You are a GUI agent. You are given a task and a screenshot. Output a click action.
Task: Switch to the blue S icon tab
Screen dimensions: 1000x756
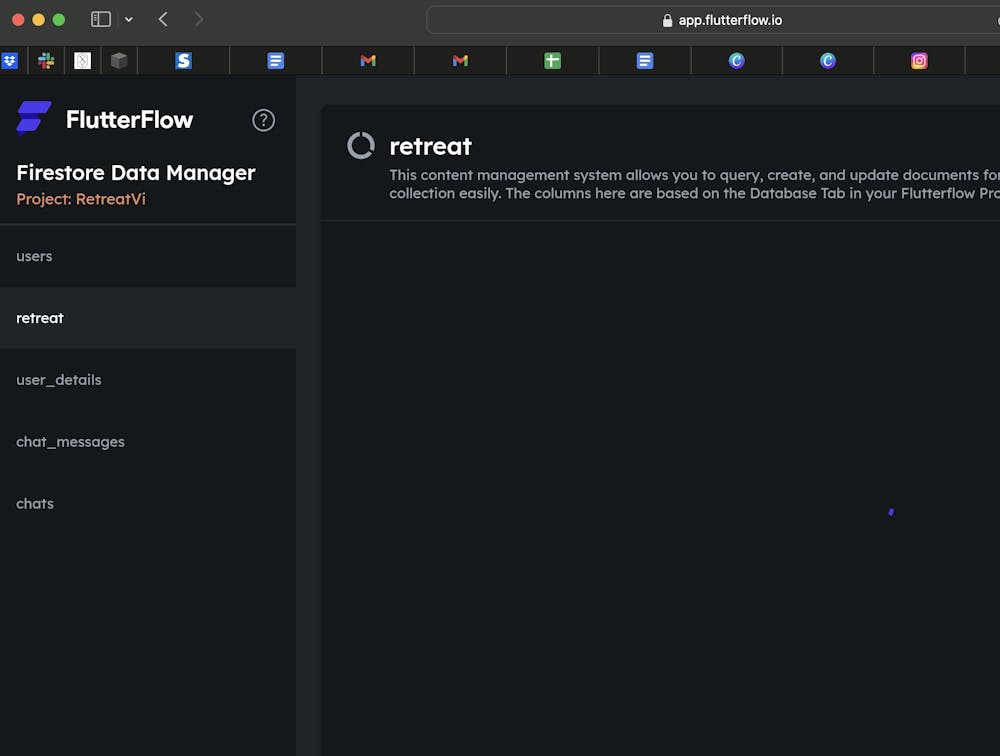(184, 61)
